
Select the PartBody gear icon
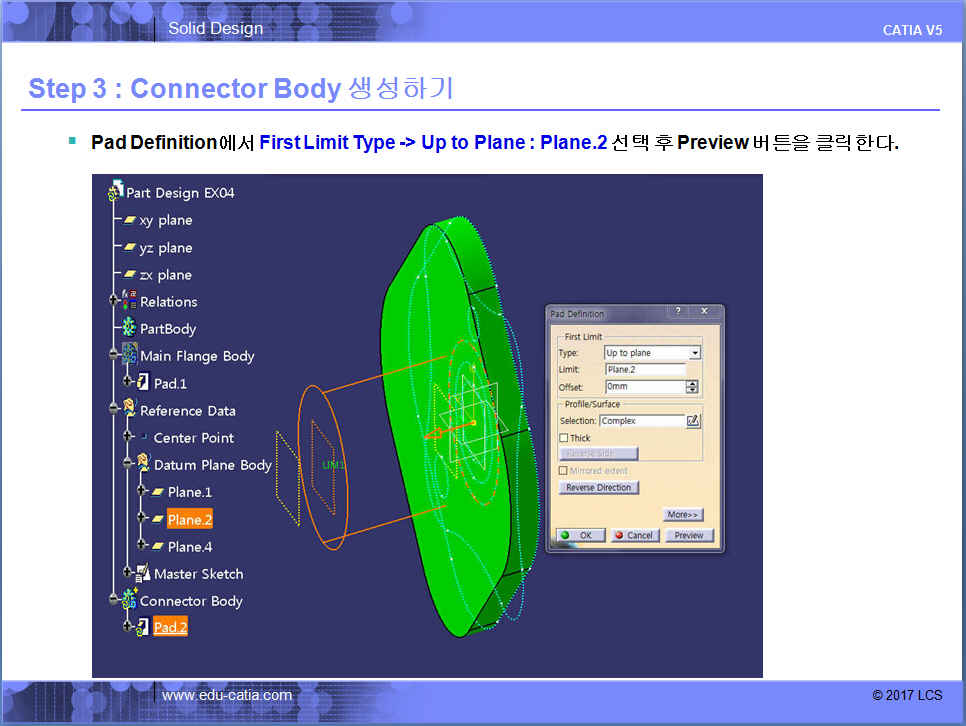(x=130, y=329)
